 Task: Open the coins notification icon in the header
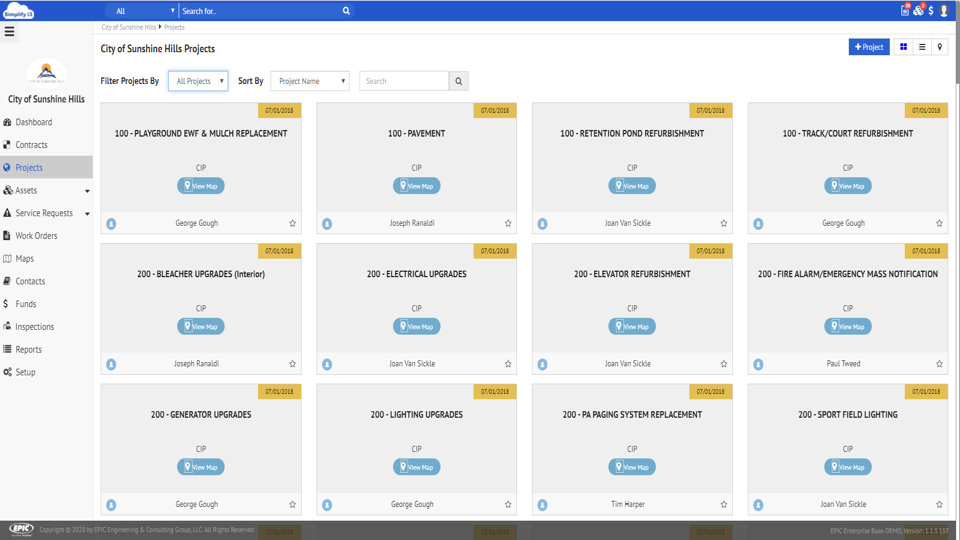point(918,10)
